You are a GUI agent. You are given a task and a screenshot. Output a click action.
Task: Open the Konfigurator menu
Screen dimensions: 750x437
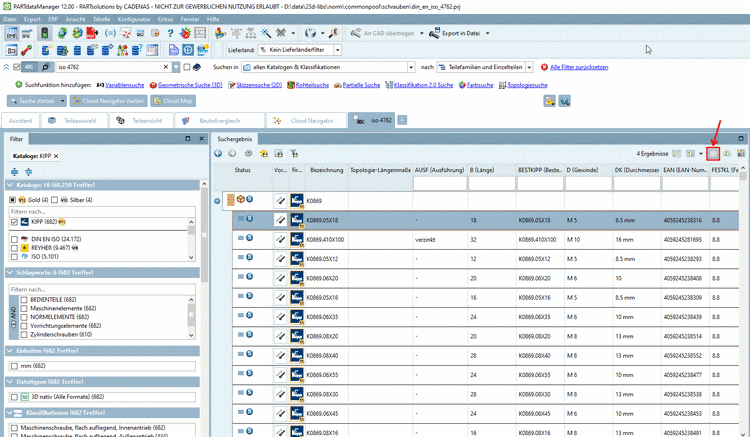pos(133,19)
